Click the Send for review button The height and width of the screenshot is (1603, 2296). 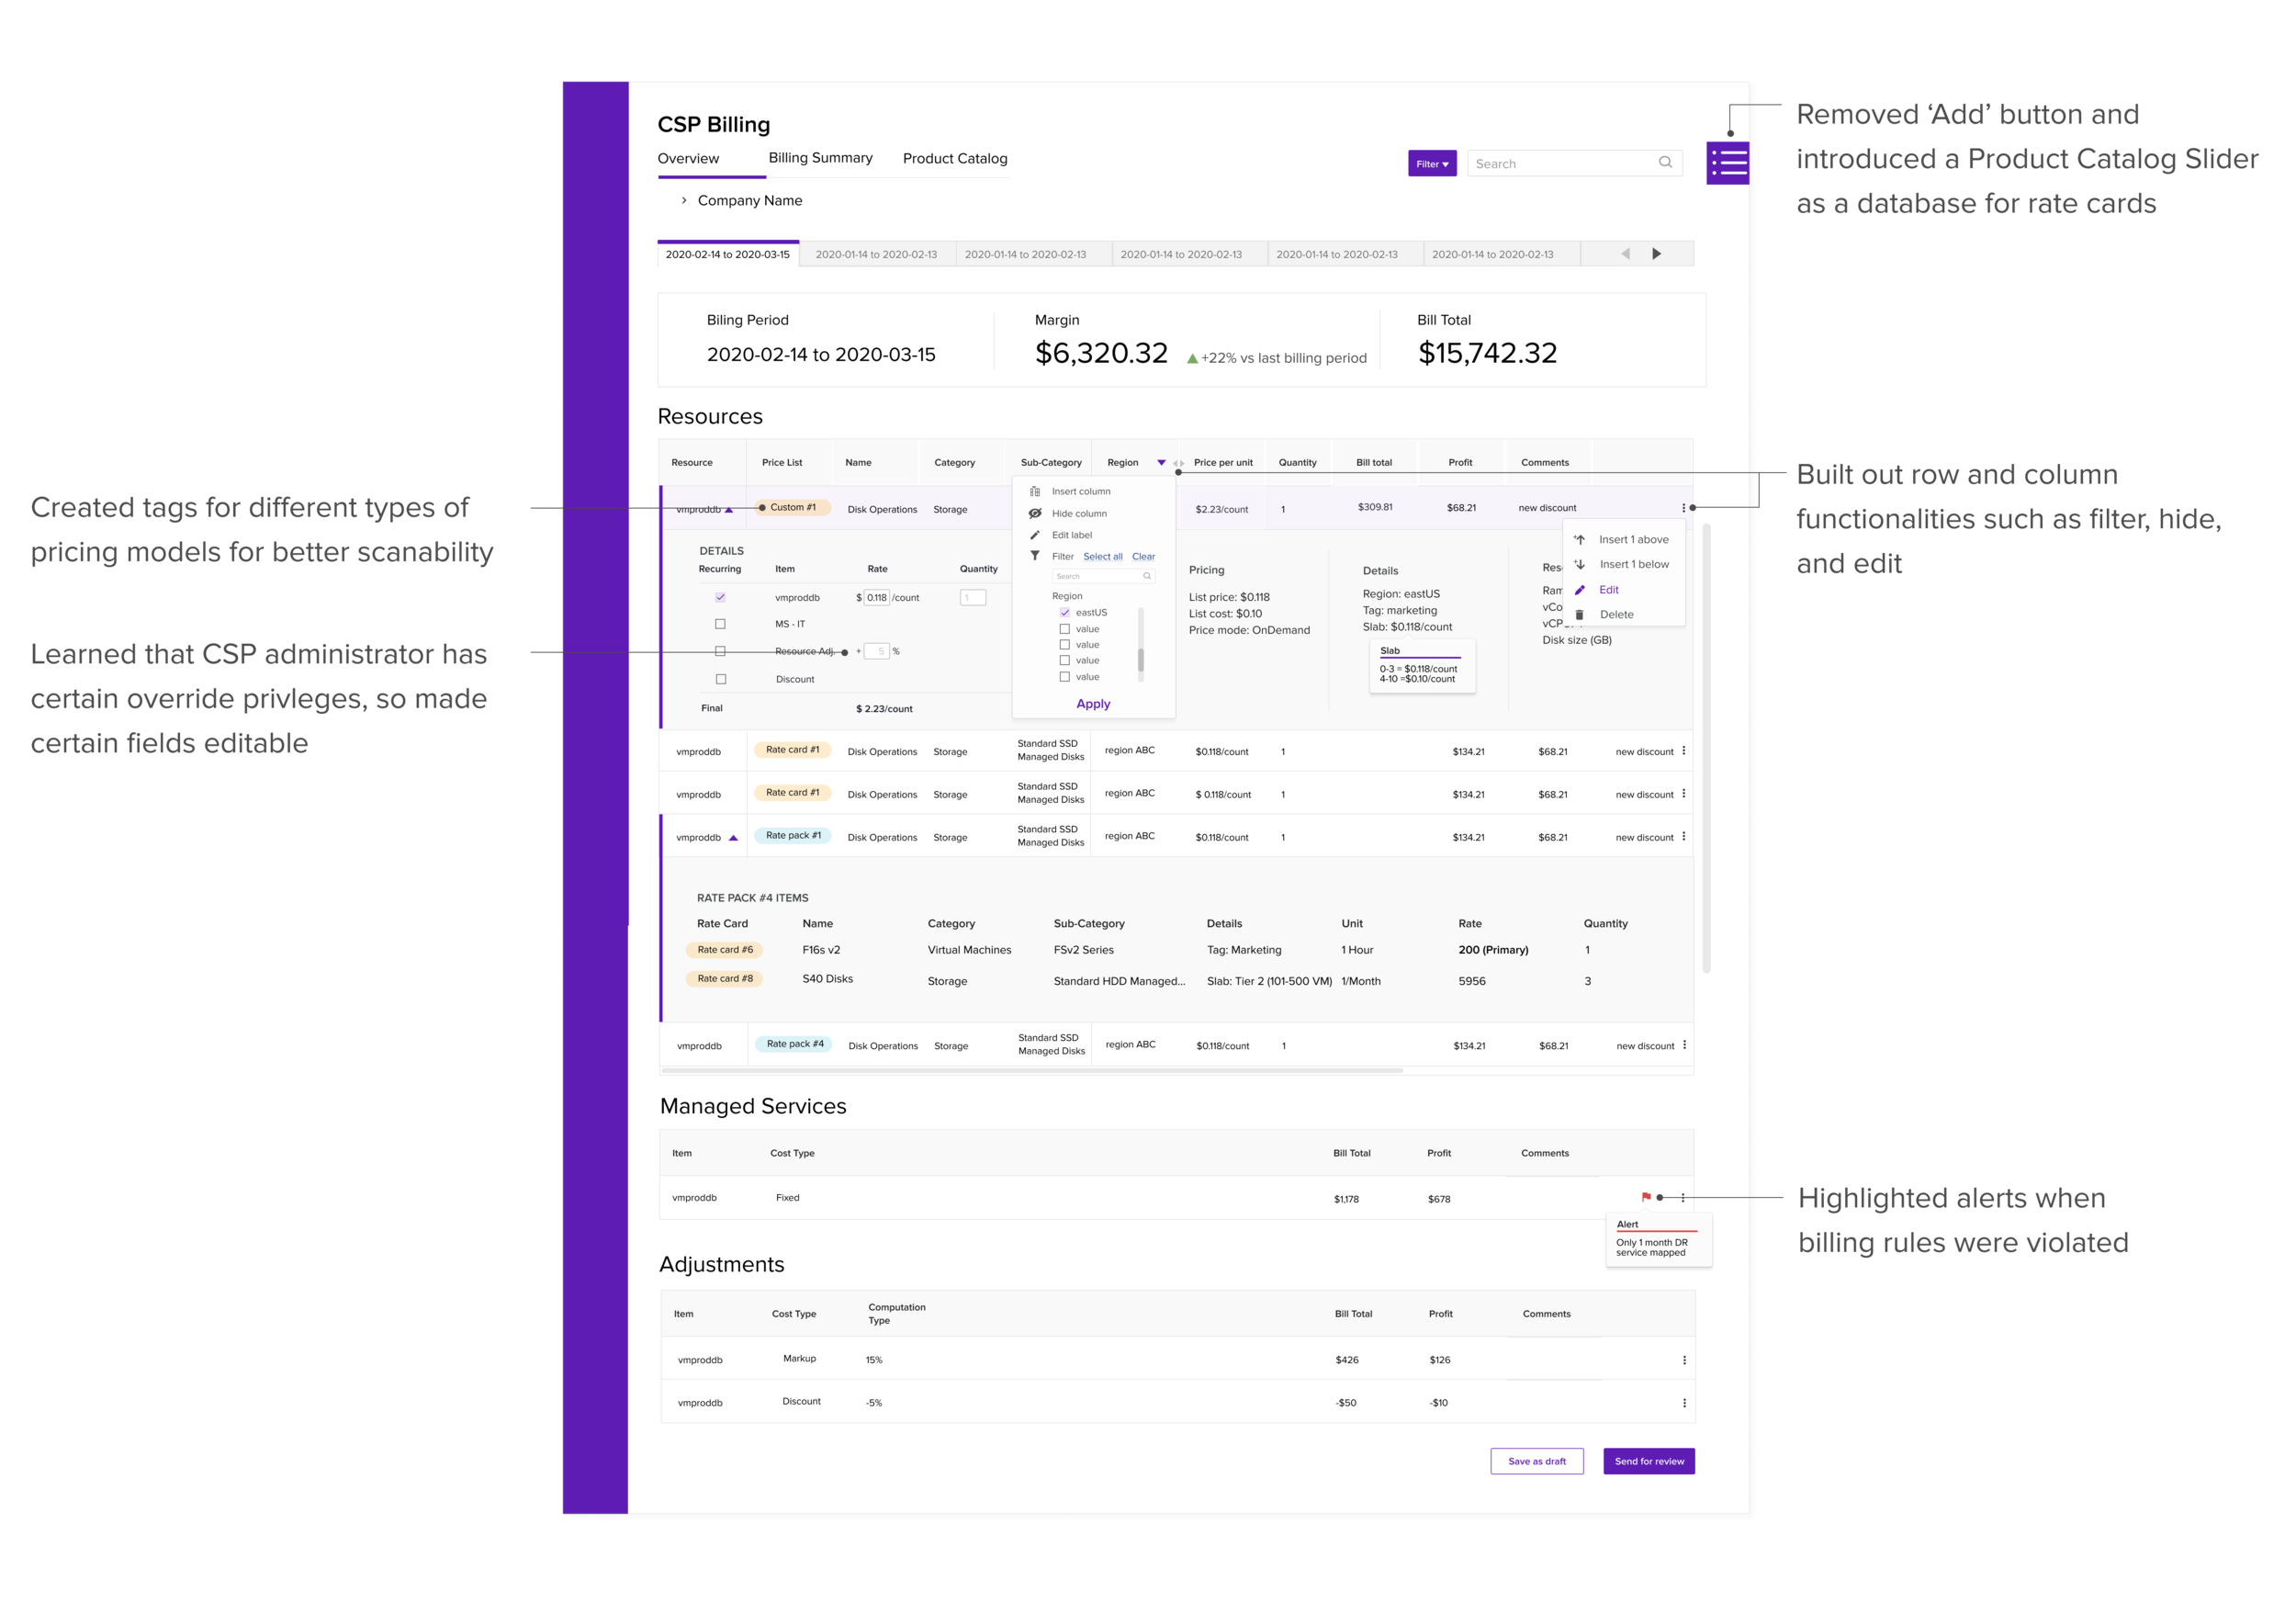[x=1648, y=1461]
